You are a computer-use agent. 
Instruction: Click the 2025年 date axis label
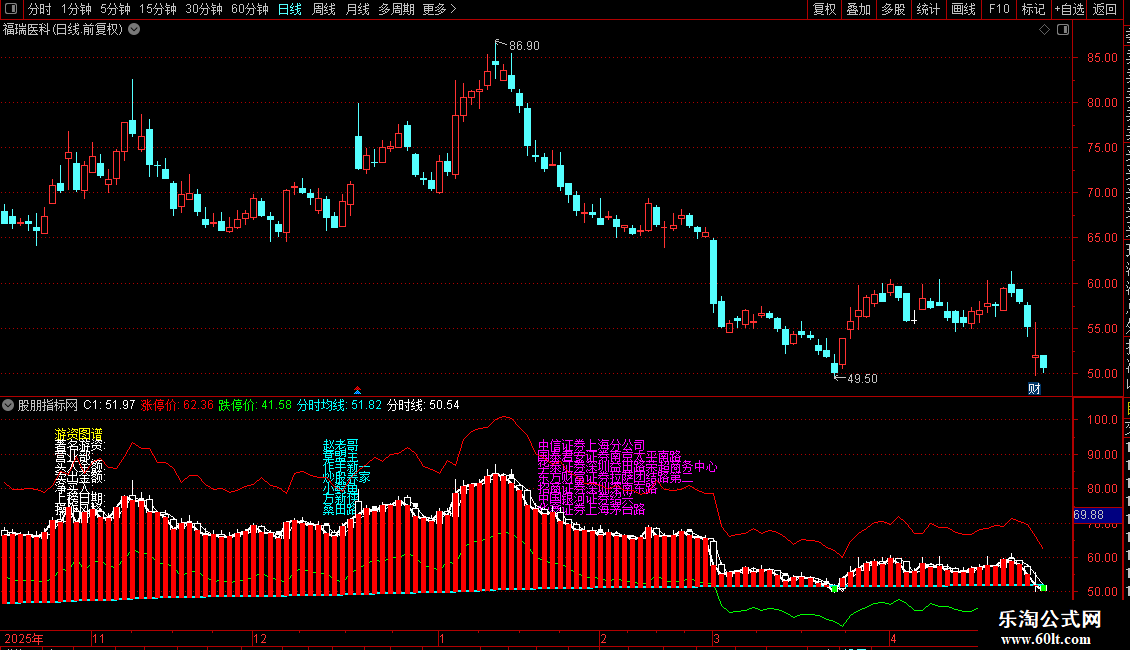[24, 638]
